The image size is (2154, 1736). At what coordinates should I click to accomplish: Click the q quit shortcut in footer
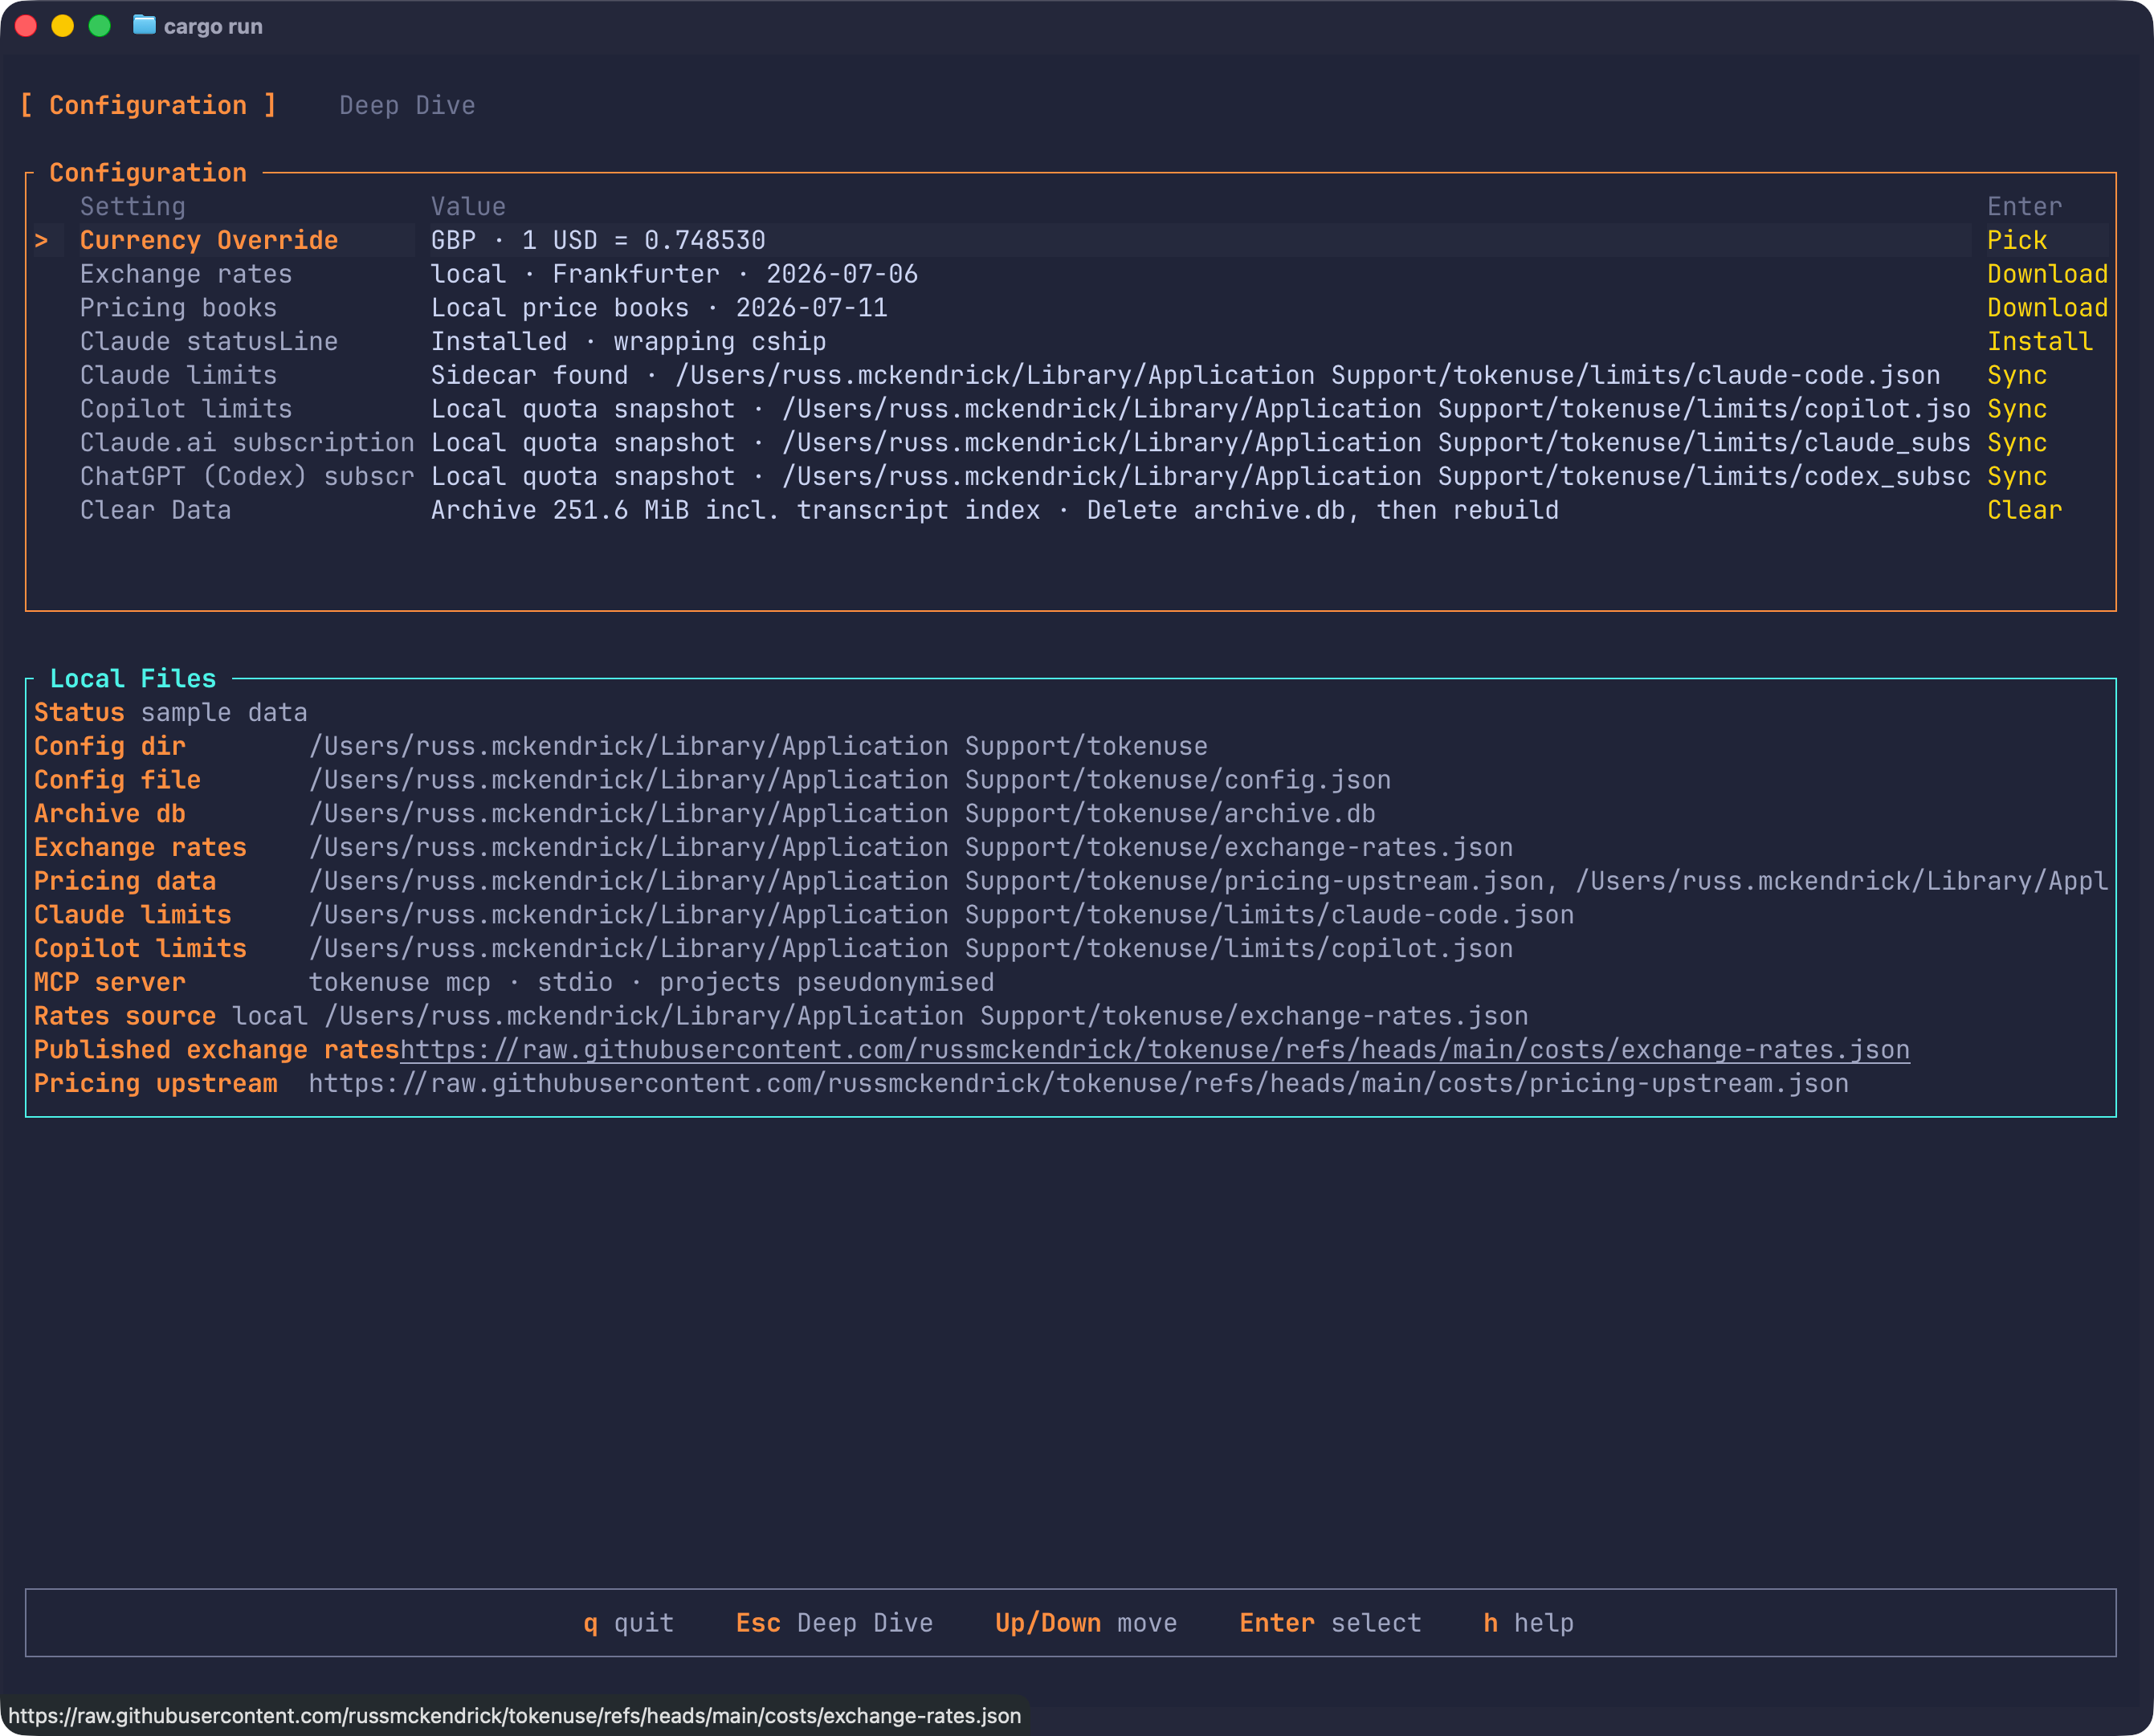[629, 1622]
